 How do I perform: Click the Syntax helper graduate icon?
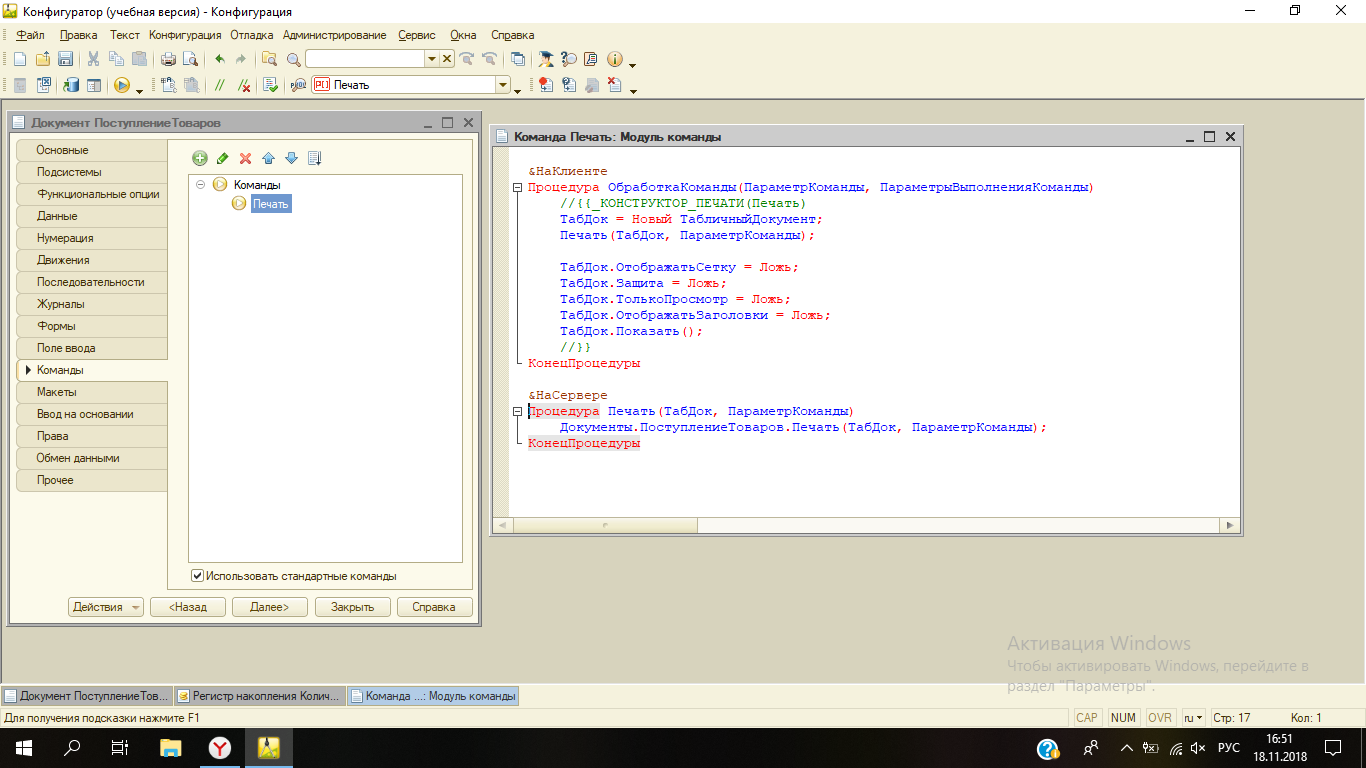pyautogui.click(x=546, y=59)
